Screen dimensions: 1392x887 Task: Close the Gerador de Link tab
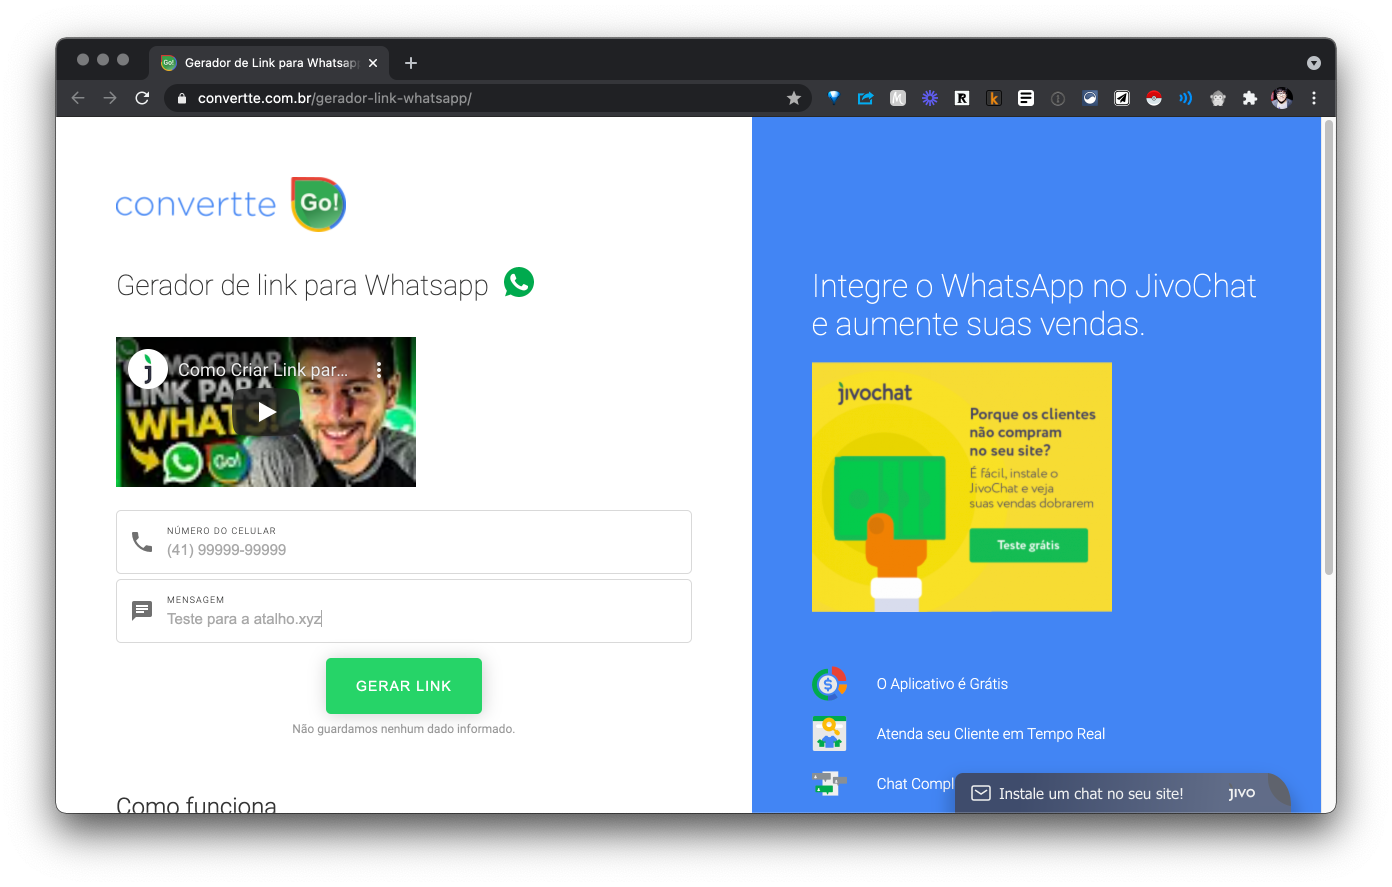(x=373, y=63)
